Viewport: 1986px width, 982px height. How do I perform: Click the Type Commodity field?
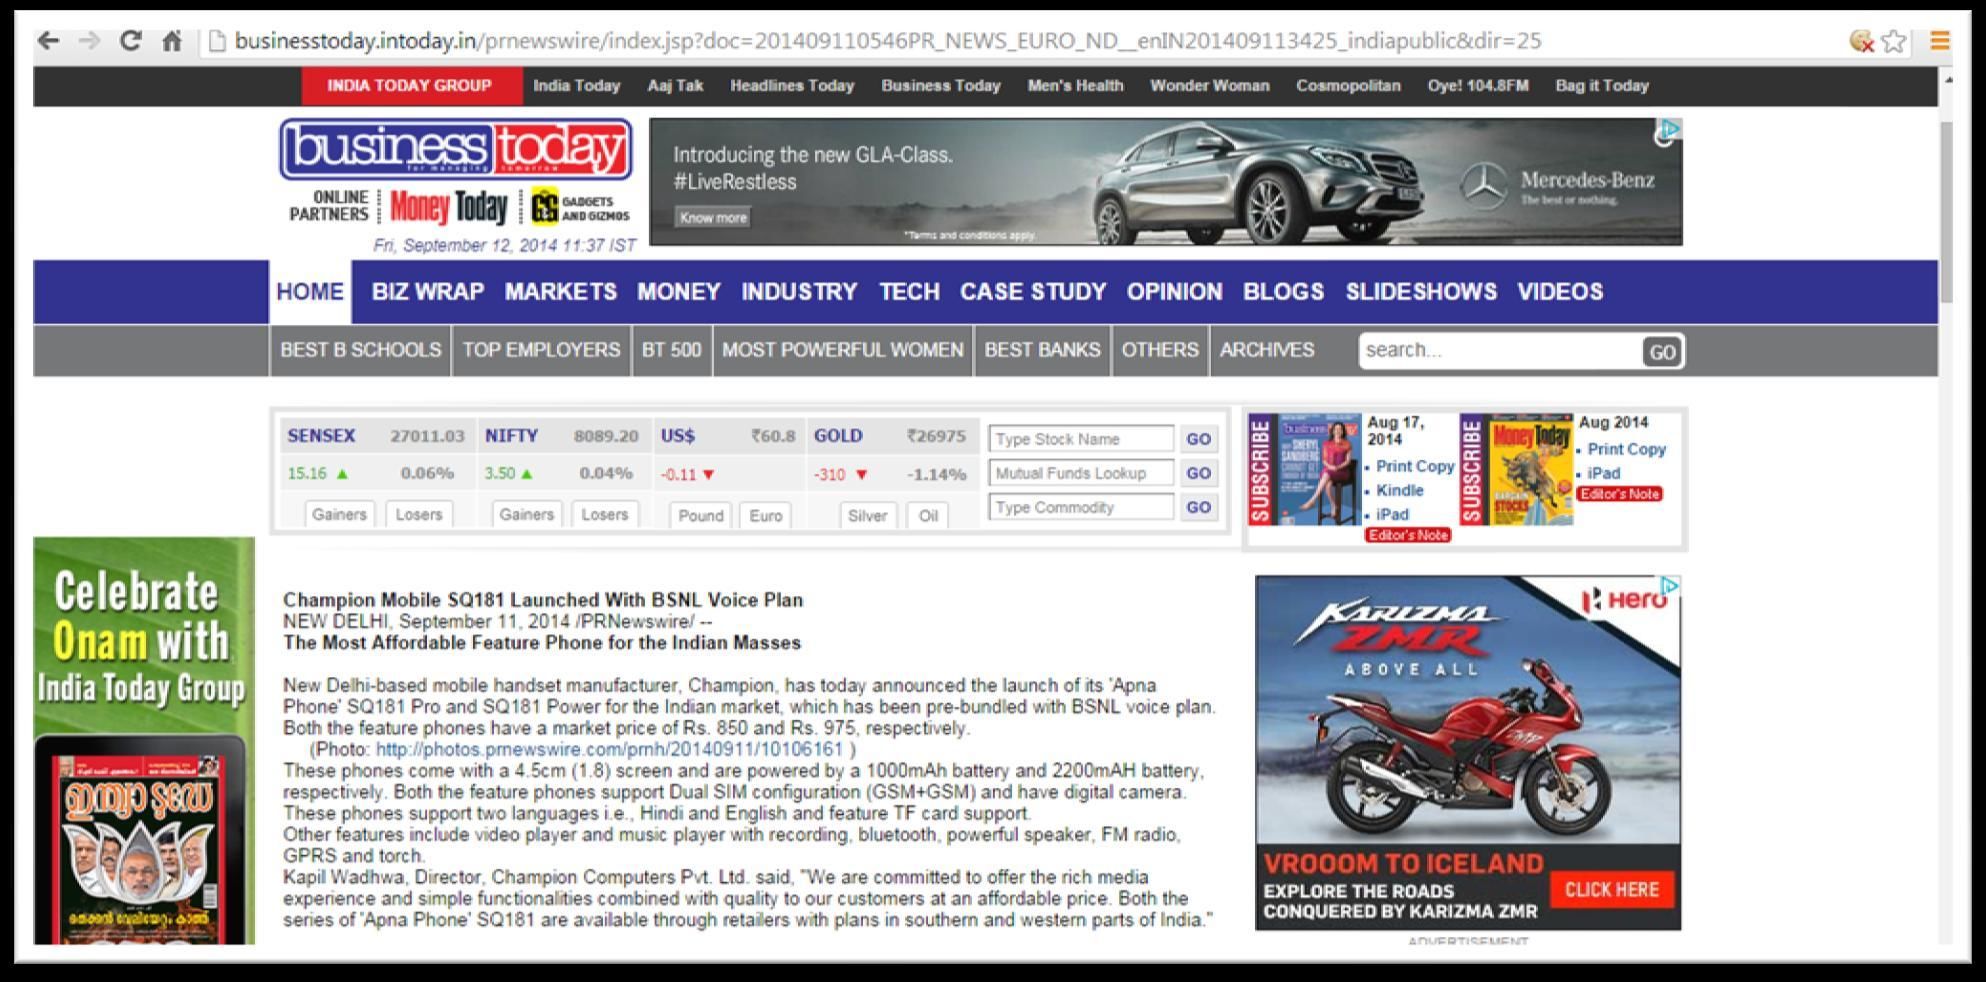coord(1081,507)
